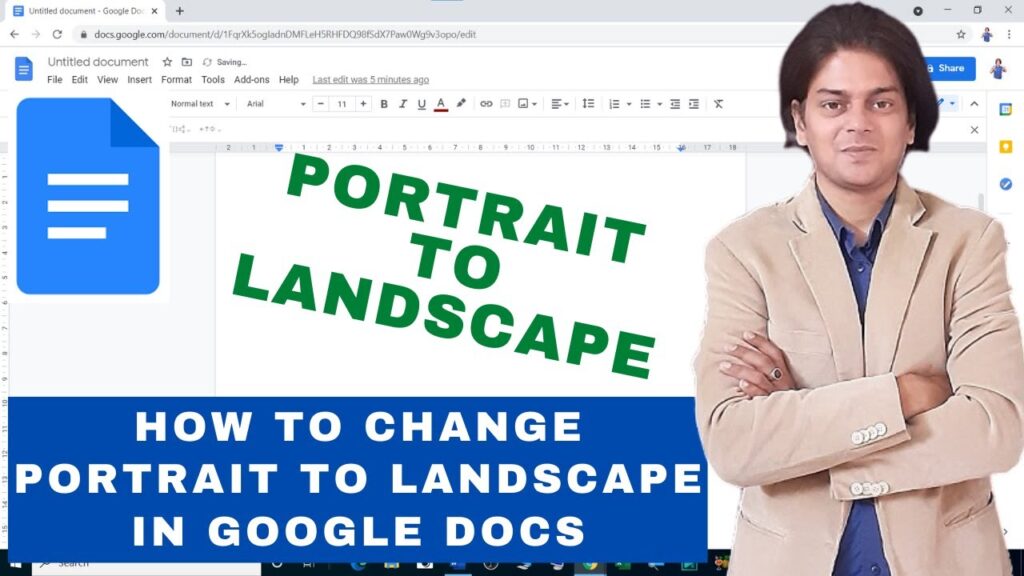Select the right indent marker on the ruler

point(681,148)
